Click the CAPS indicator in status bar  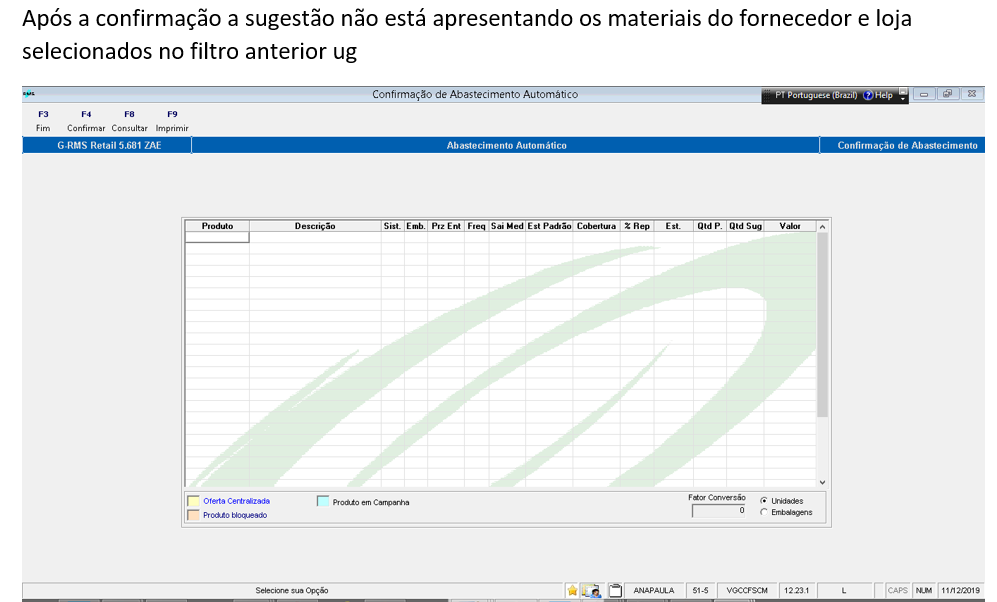898,591
